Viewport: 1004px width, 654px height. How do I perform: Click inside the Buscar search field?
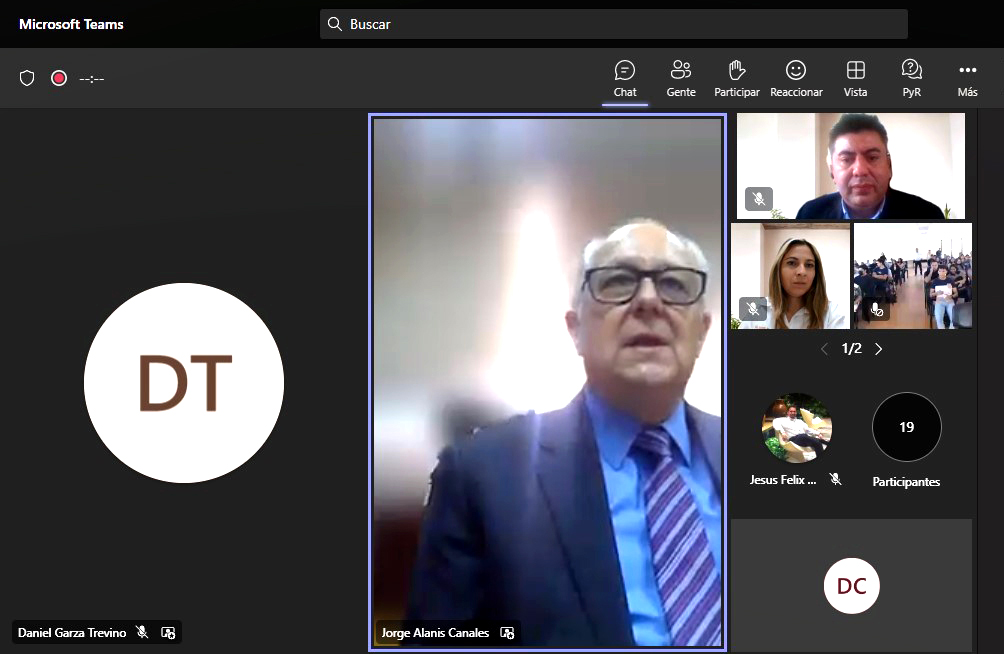point(613,24)
